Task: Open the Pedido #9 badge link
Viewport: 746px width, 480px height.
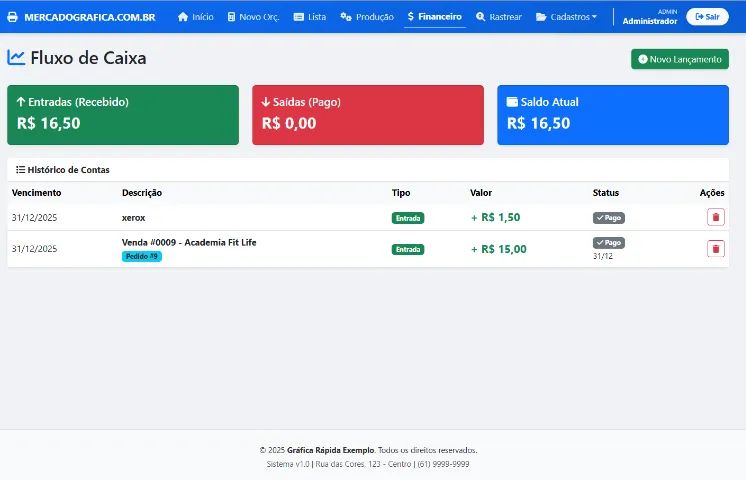Action: (141, 256)
